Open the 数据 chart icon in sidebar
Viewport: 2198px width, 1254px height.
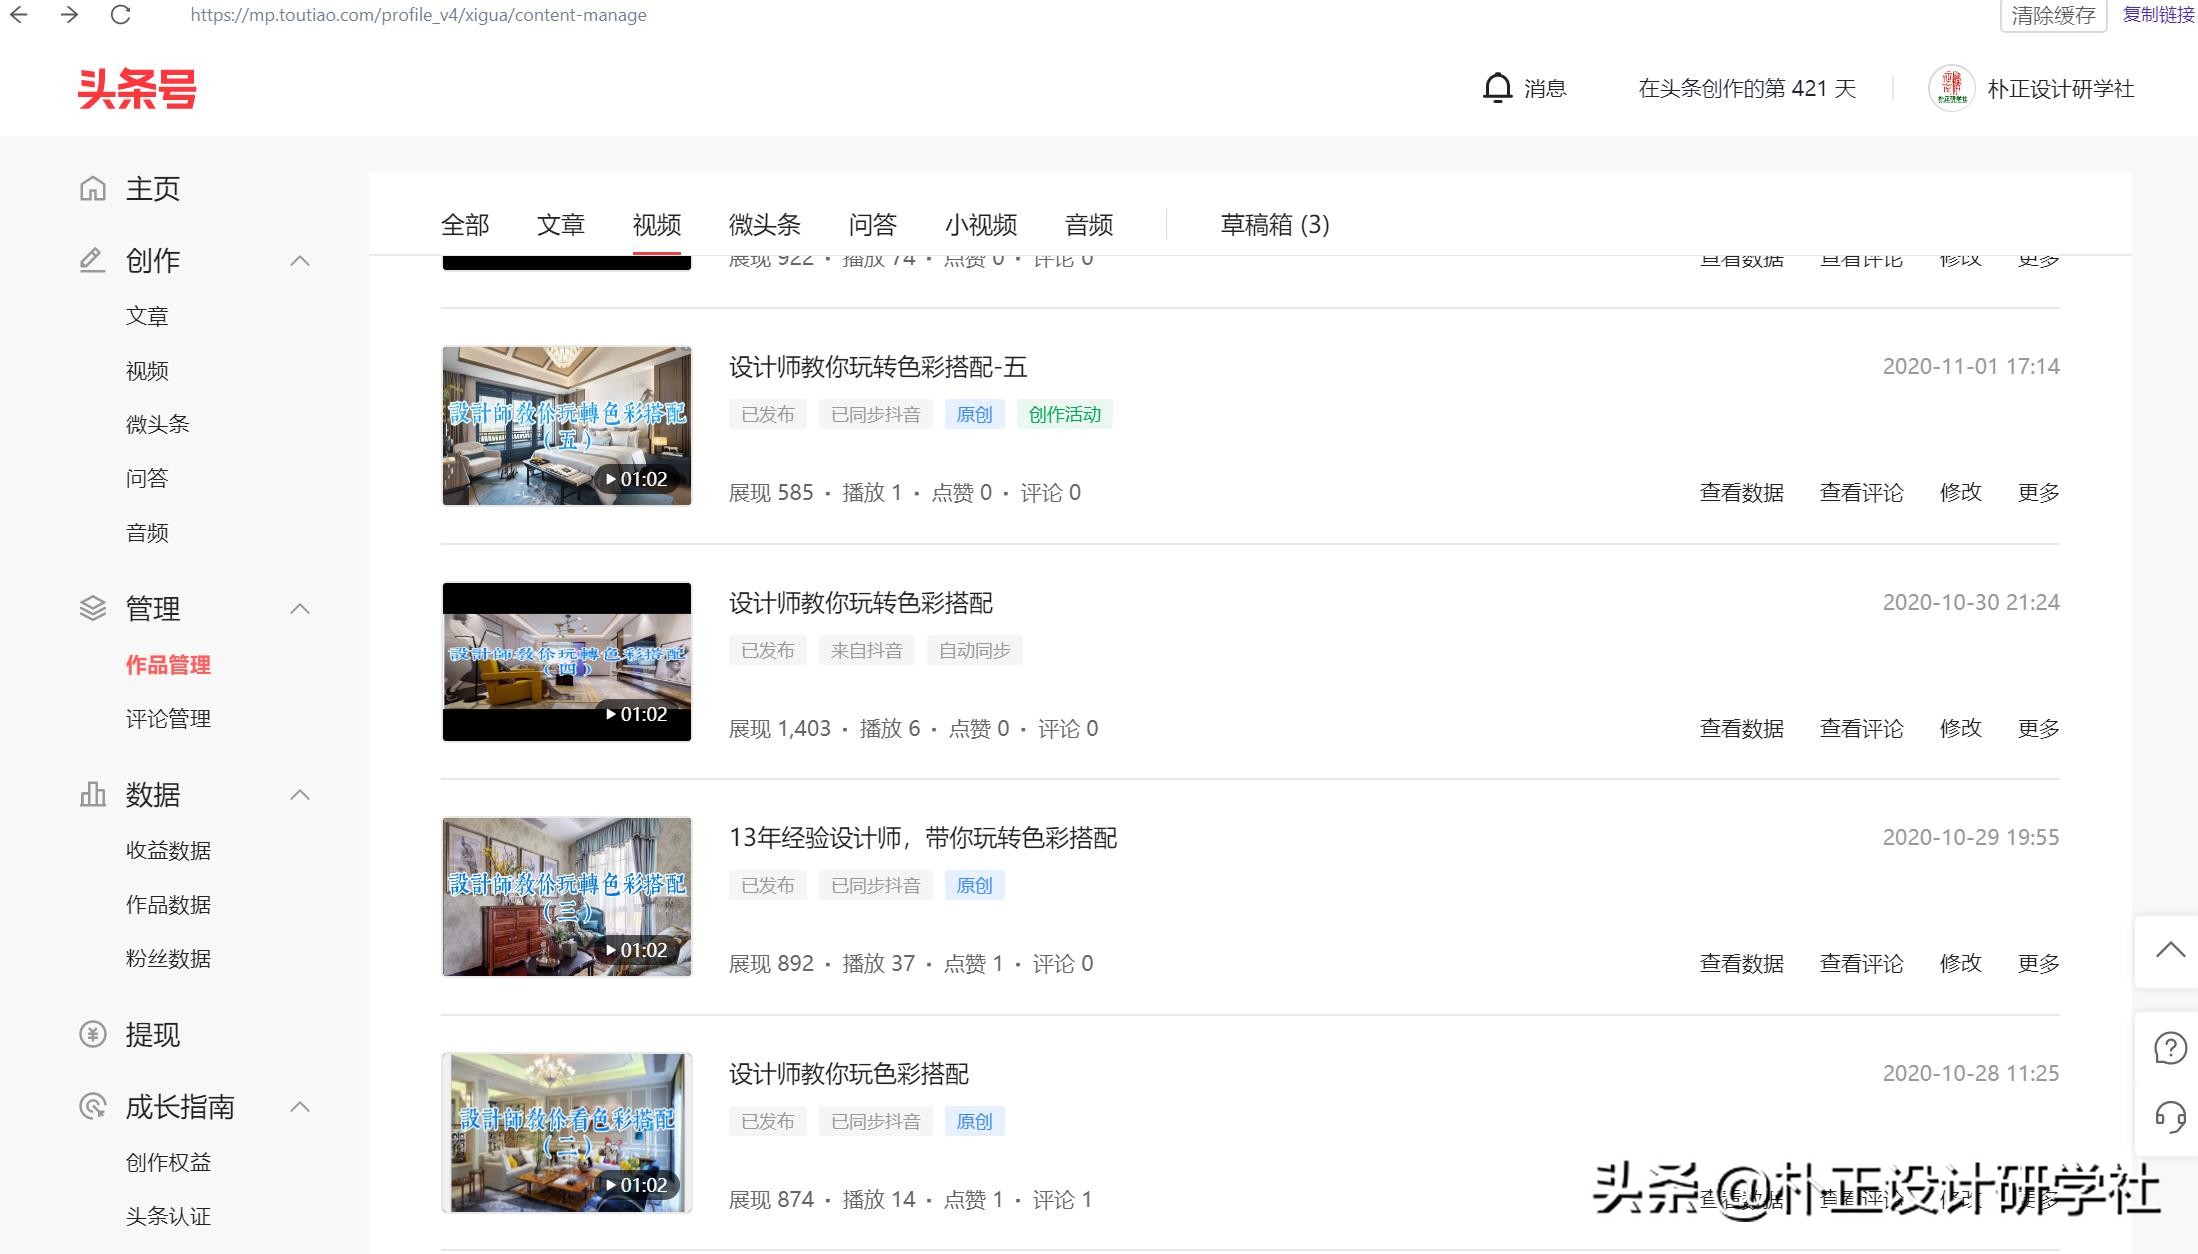pyautogui.click(x=91, y=795)
